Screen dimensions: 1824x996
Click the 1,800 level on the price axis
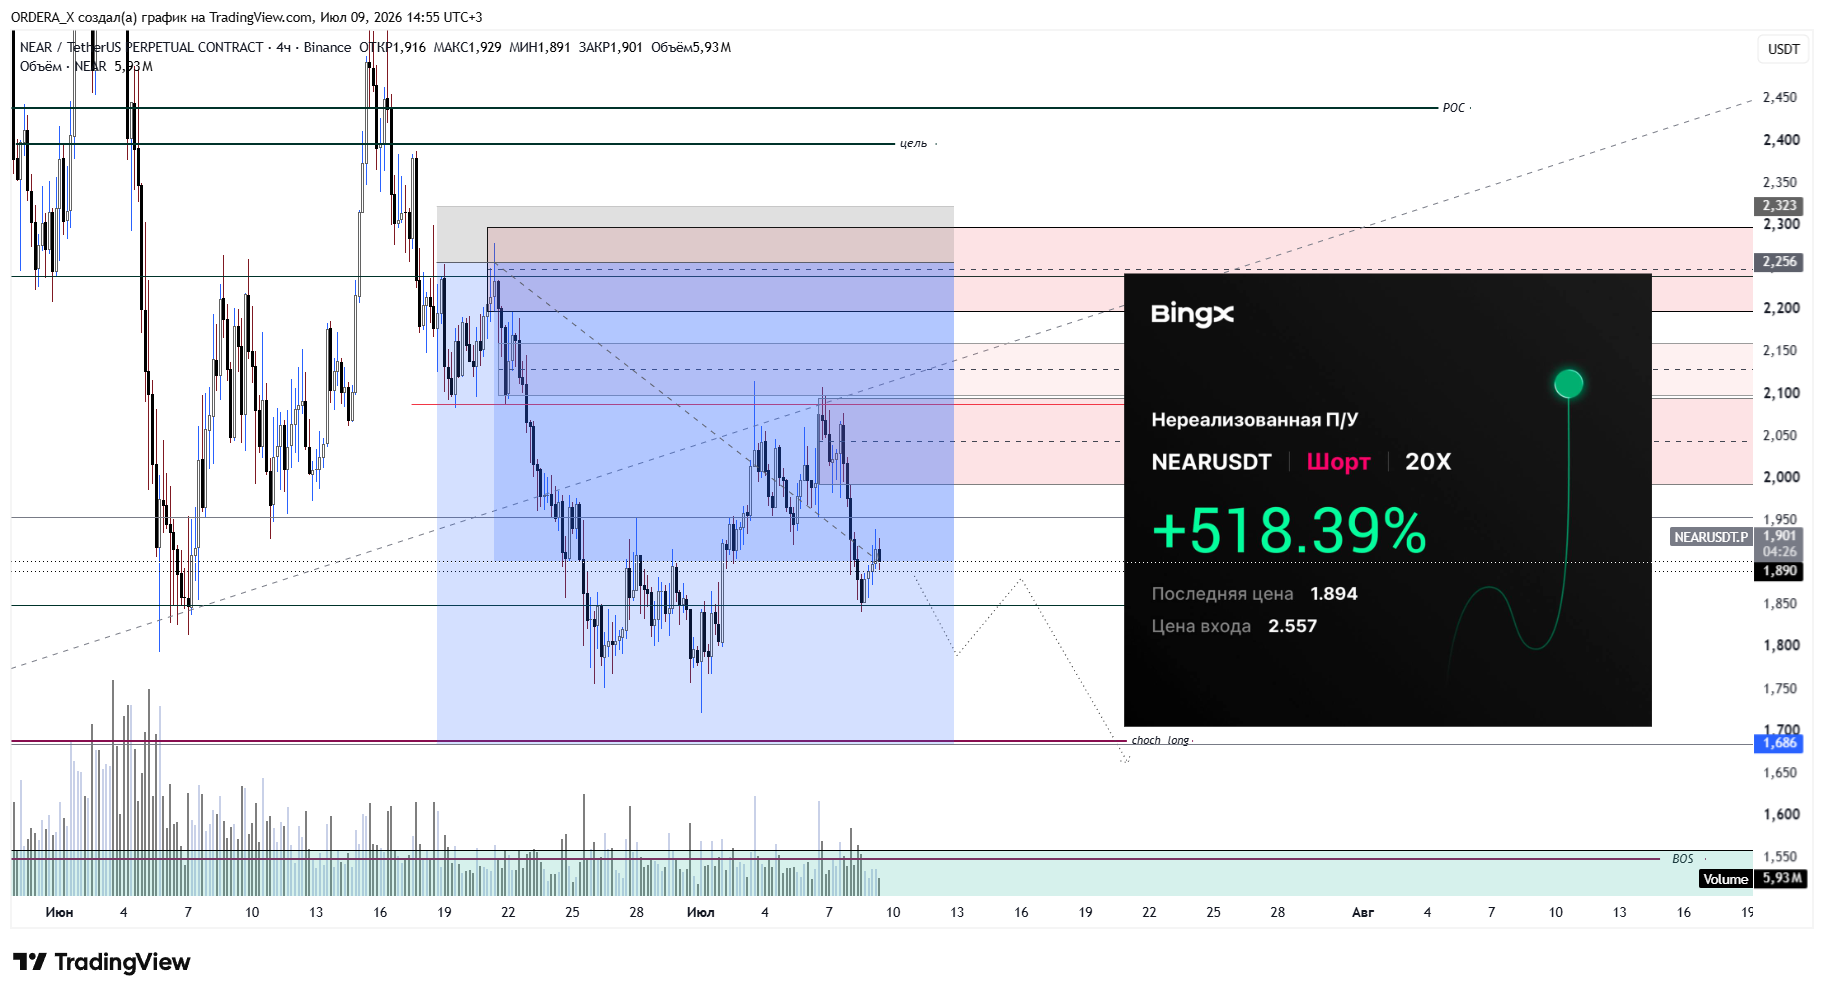1781,645
